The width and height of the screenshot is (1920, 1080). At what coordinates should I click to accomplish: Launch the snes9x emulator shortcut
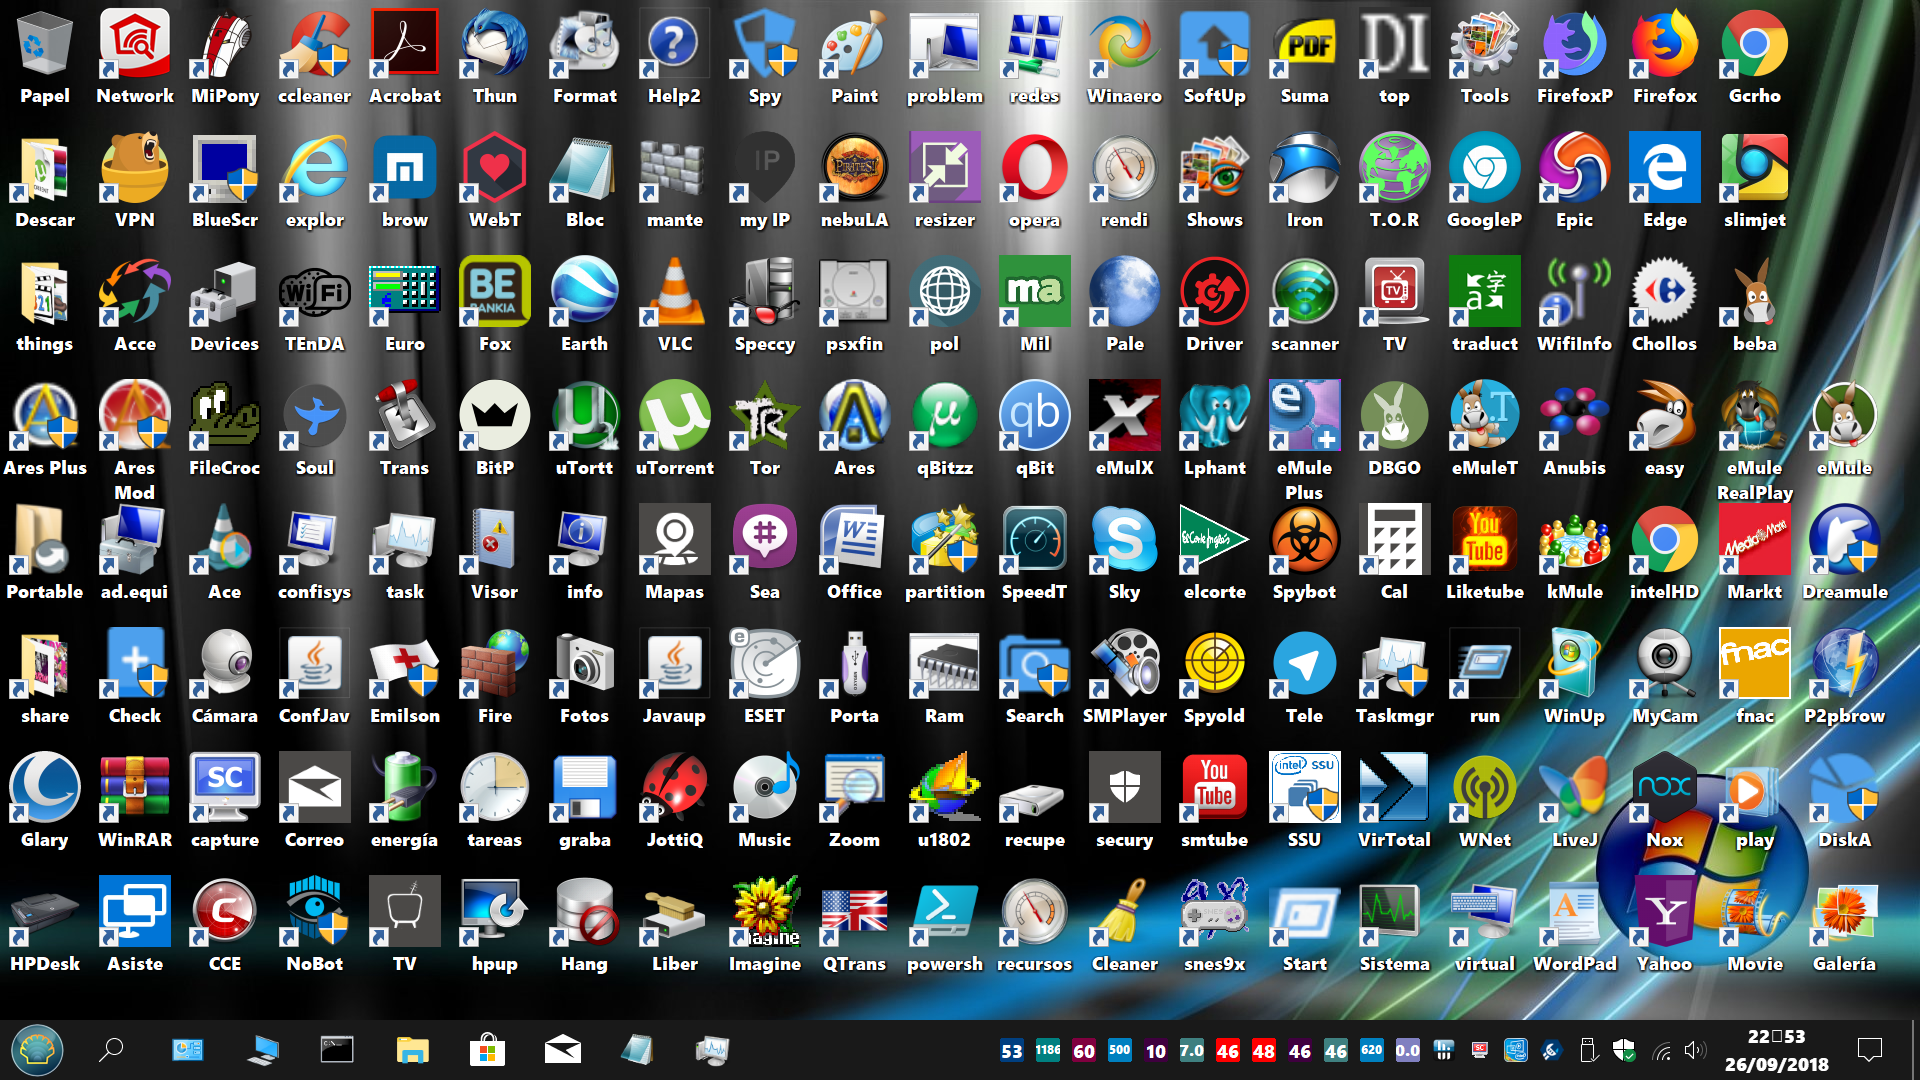coord(1215,925)
